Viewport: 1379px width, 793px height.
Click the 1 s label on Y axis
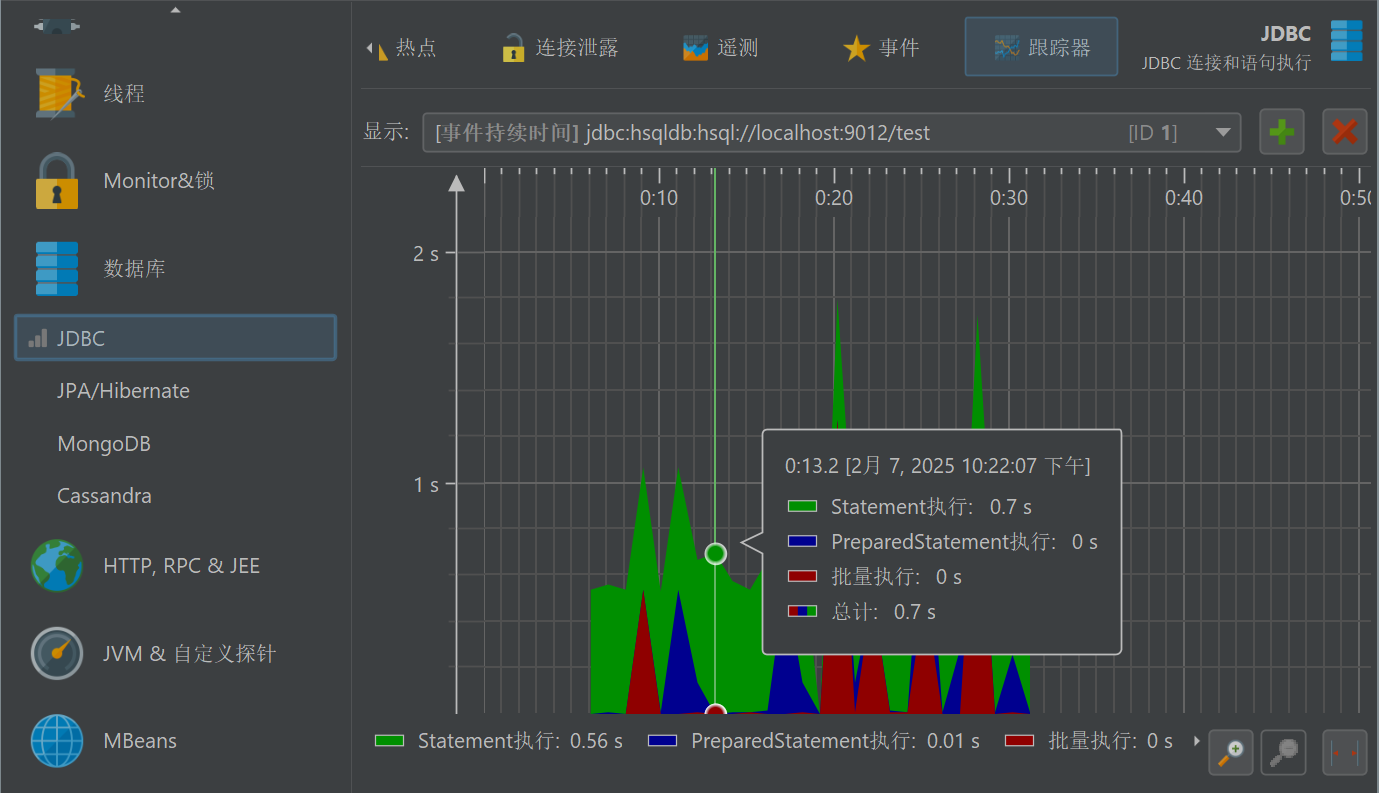pyautogui.click(x=426, y=485)
